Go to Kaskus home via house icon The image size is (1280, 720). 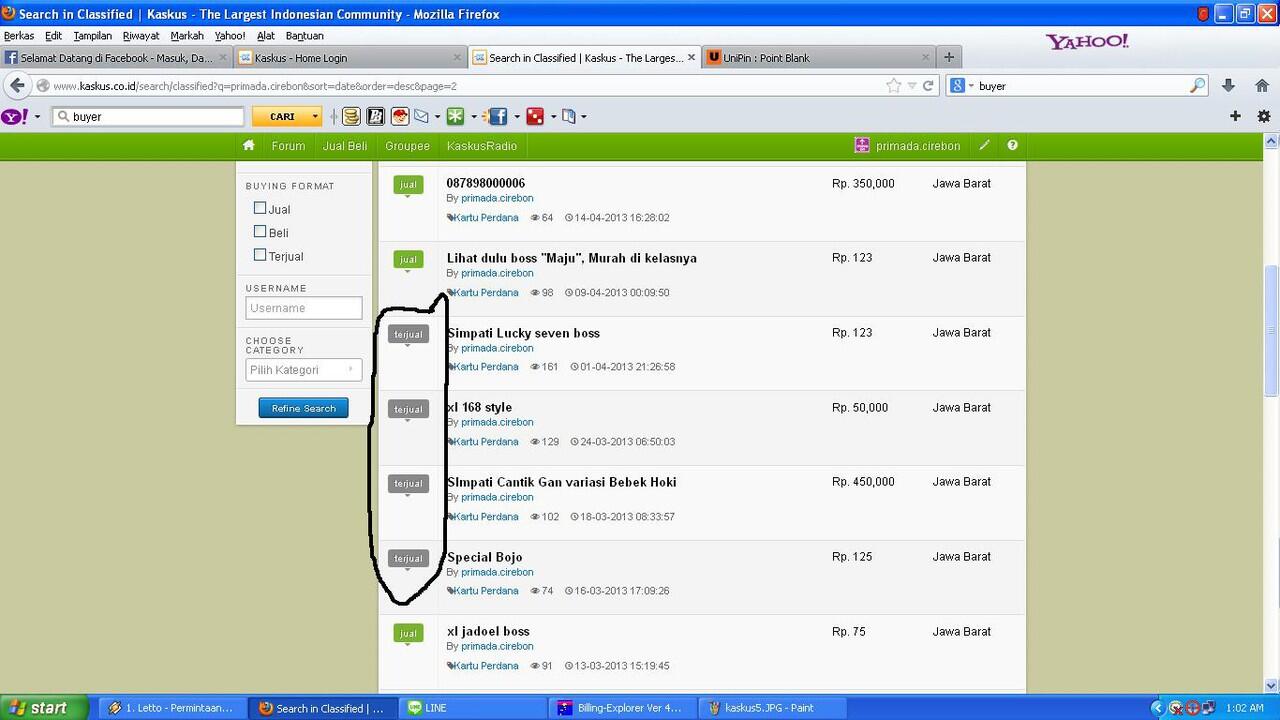click(249, 146)
